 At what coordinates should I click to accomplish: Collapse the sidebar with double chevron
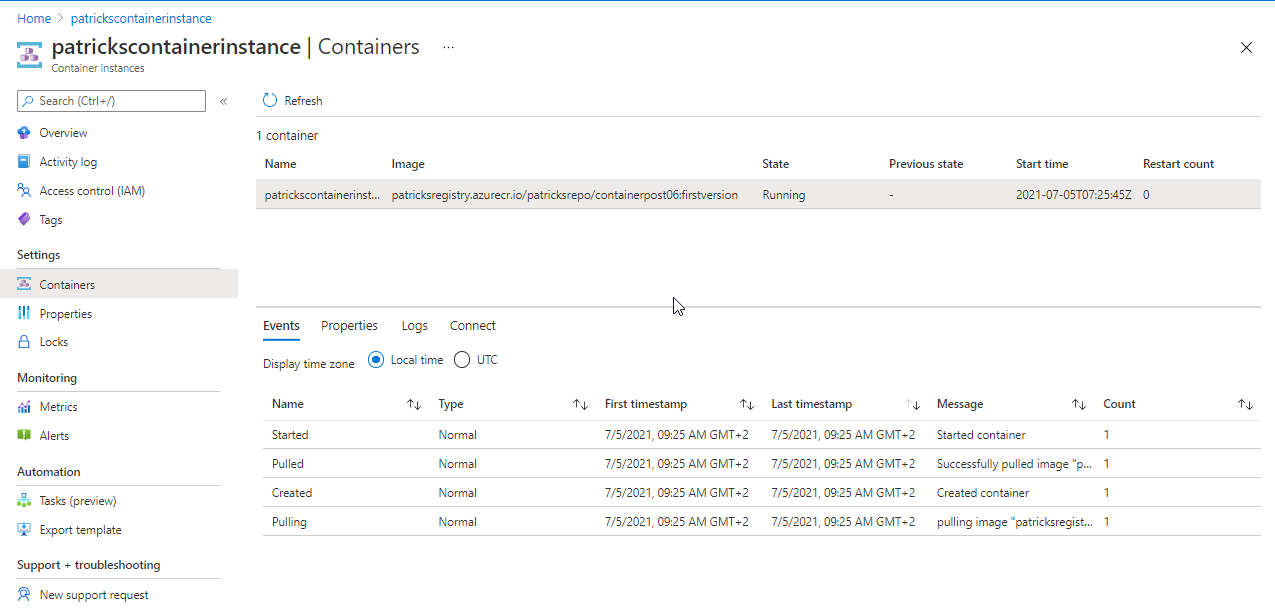click(224, 101)
